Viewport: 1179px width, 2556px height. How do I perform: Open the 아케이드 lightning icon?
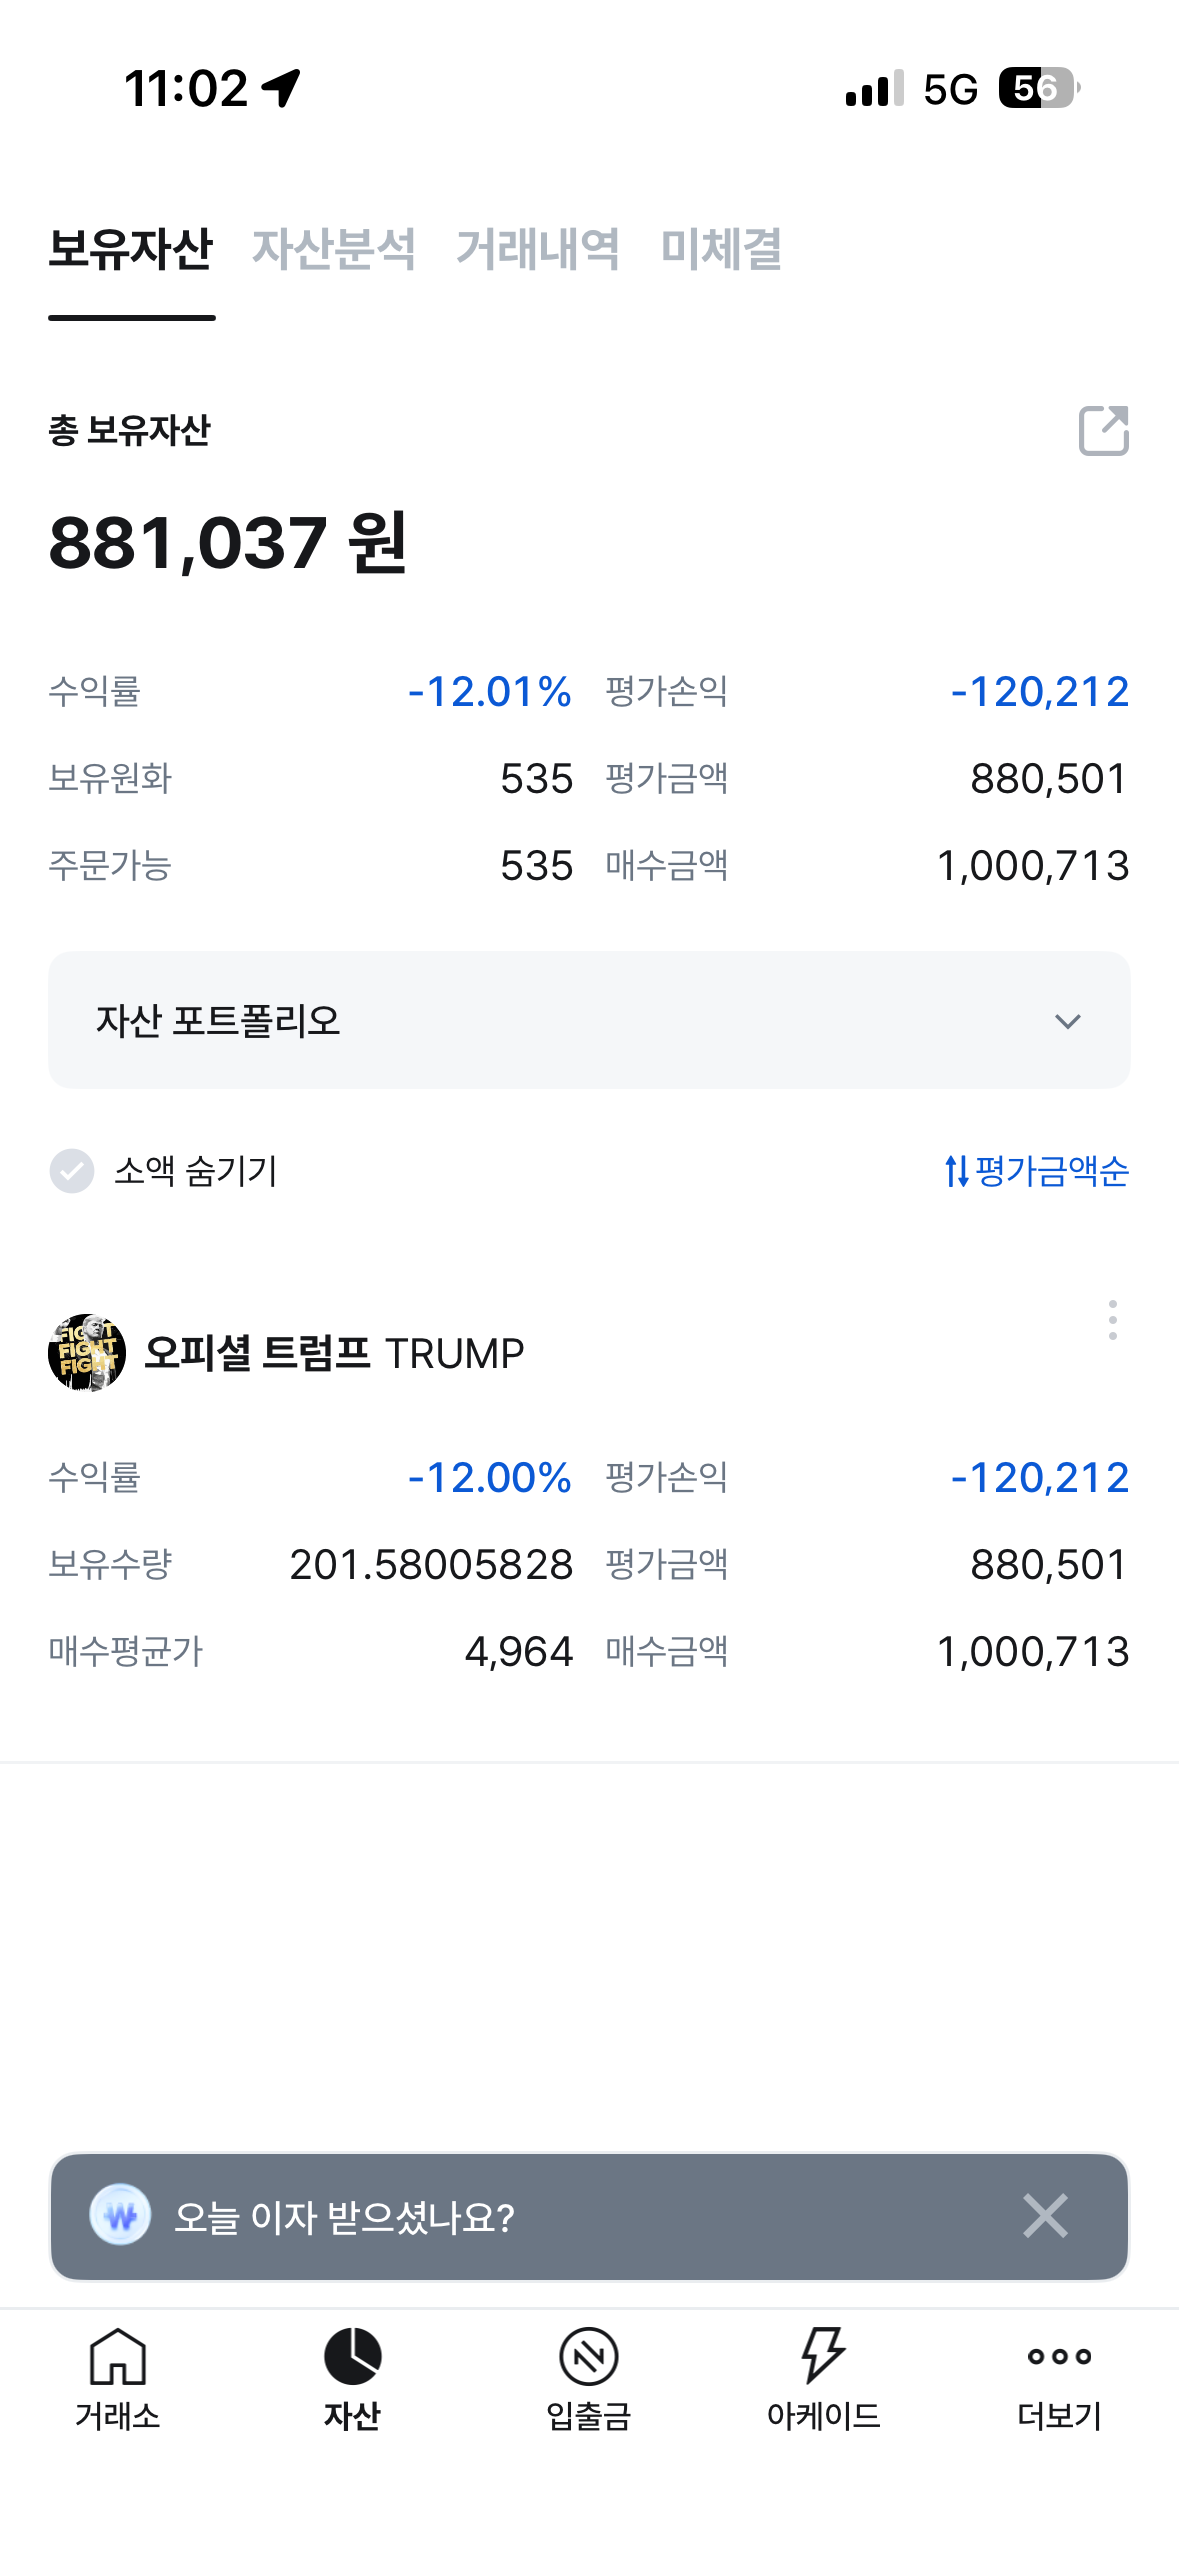(823, 2357)
